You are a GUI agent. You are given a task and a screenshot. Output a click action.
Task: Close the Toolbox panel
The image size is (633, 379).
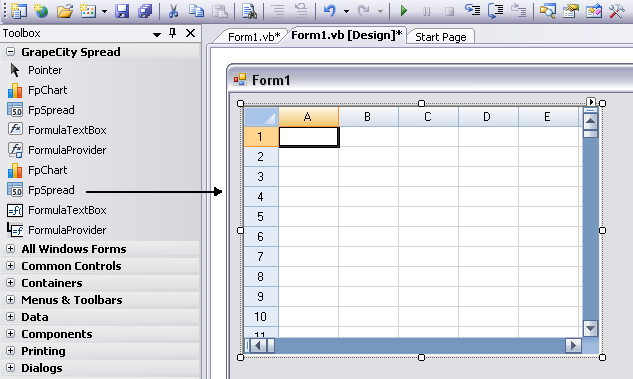coord(190,33)
